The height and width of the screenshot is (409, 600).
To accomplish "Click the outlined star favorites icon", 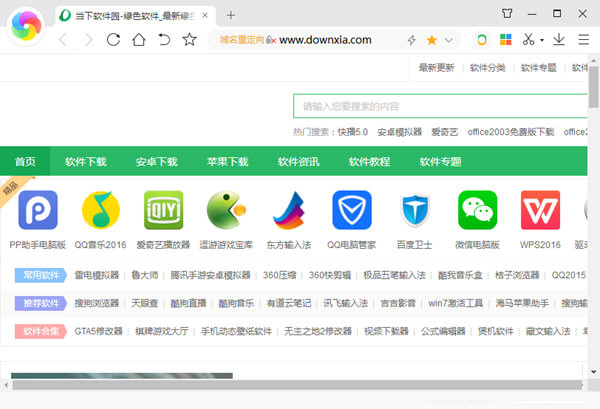I will tap(189, 39).
